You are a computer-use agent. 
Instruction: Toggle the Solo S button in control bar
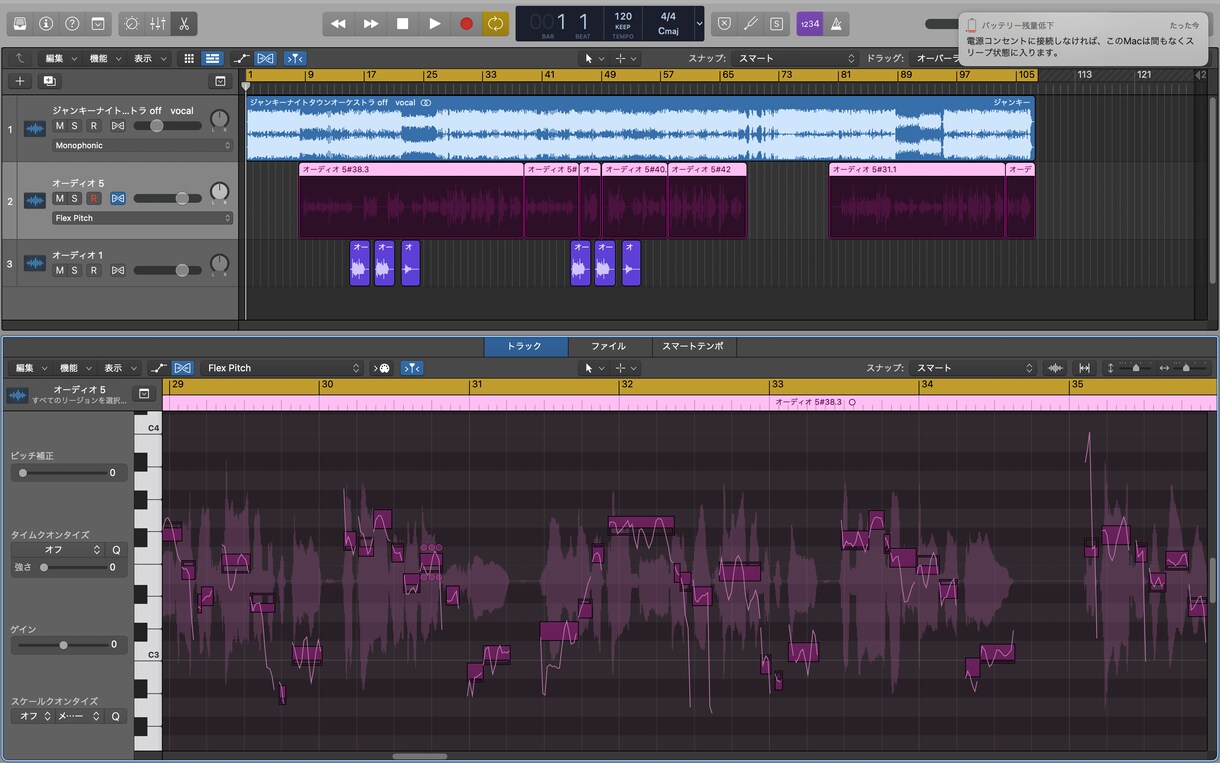(x=776, y=23)
